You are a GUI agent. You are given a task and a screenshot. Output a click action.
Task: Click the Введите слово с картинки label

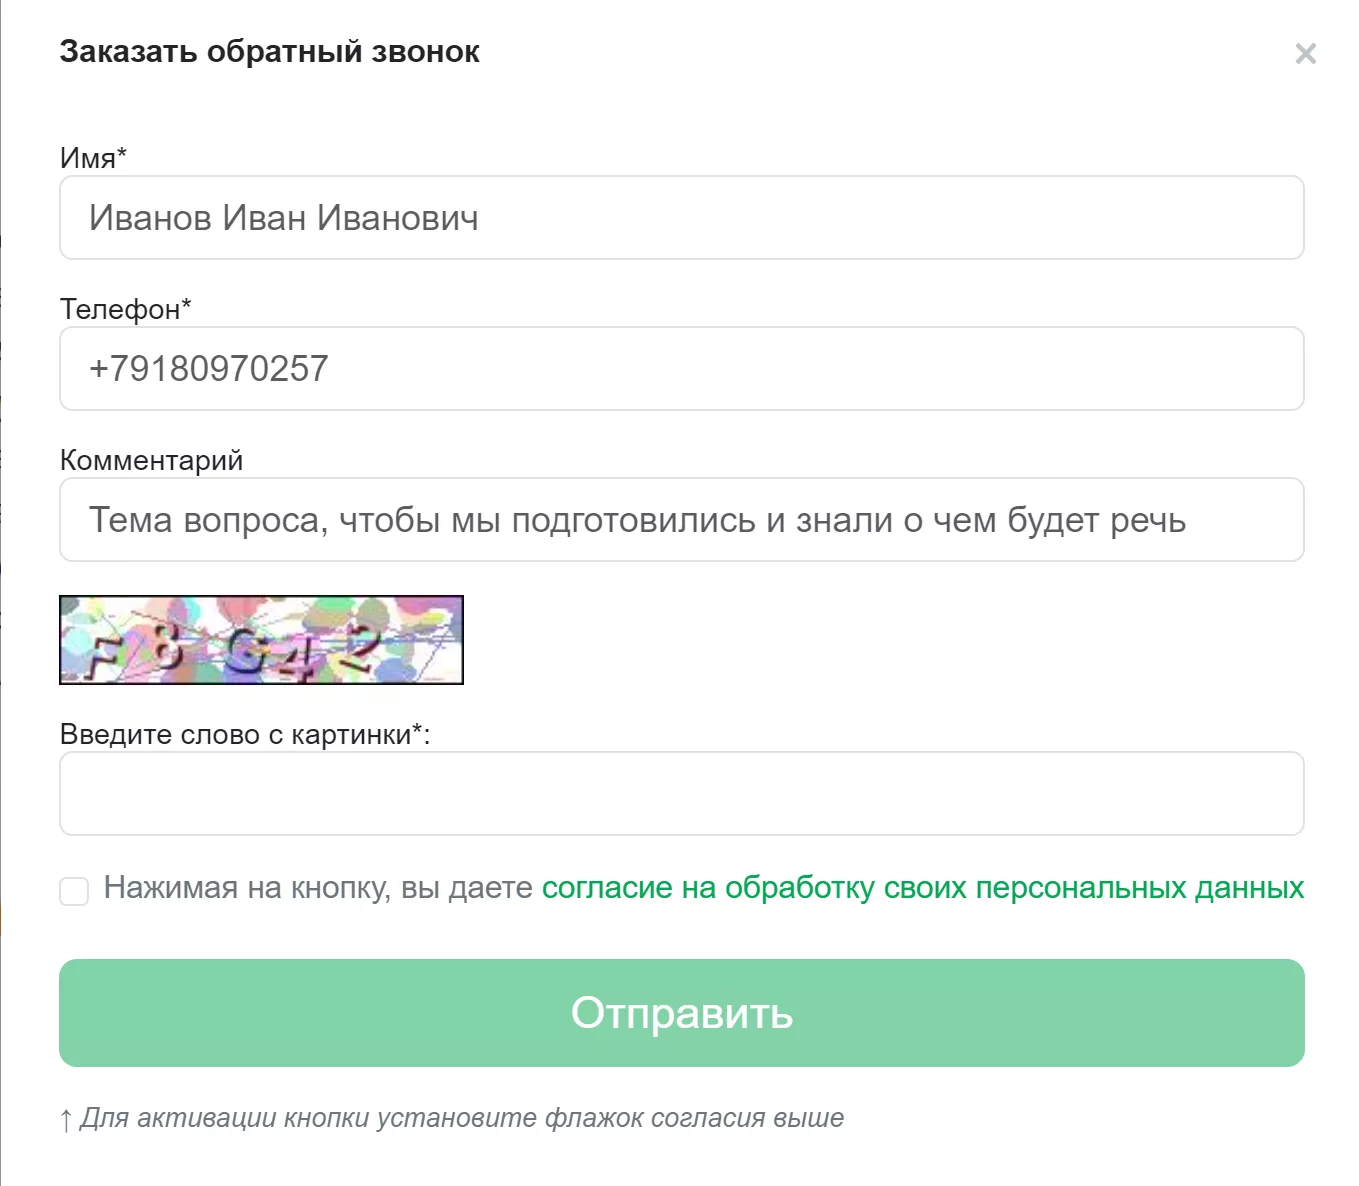(236, 735)
